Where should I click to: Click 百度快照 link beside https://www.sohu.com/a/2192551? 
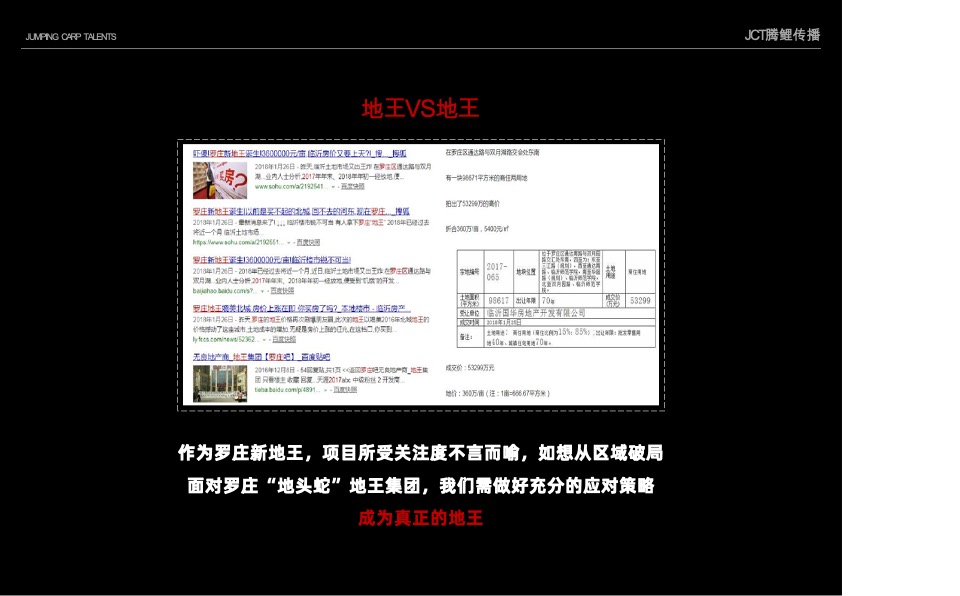(x=308, y=242)
